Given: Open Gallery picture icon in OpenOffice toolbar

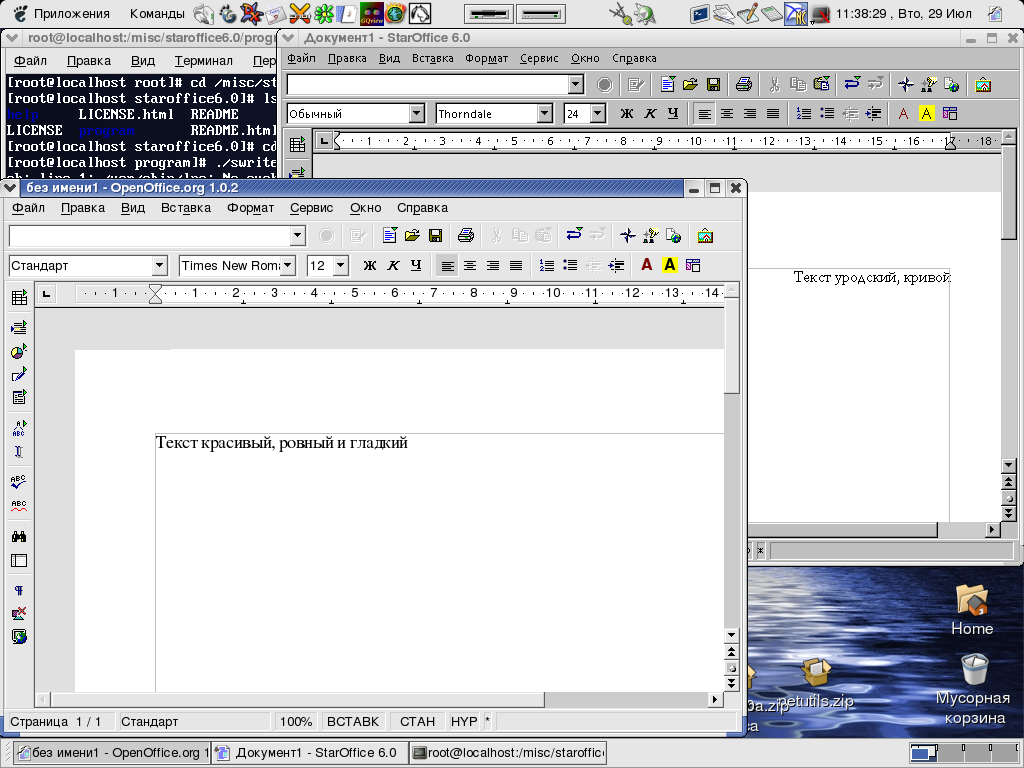Looking at the screenshot, I should click(x=705, y=235).
